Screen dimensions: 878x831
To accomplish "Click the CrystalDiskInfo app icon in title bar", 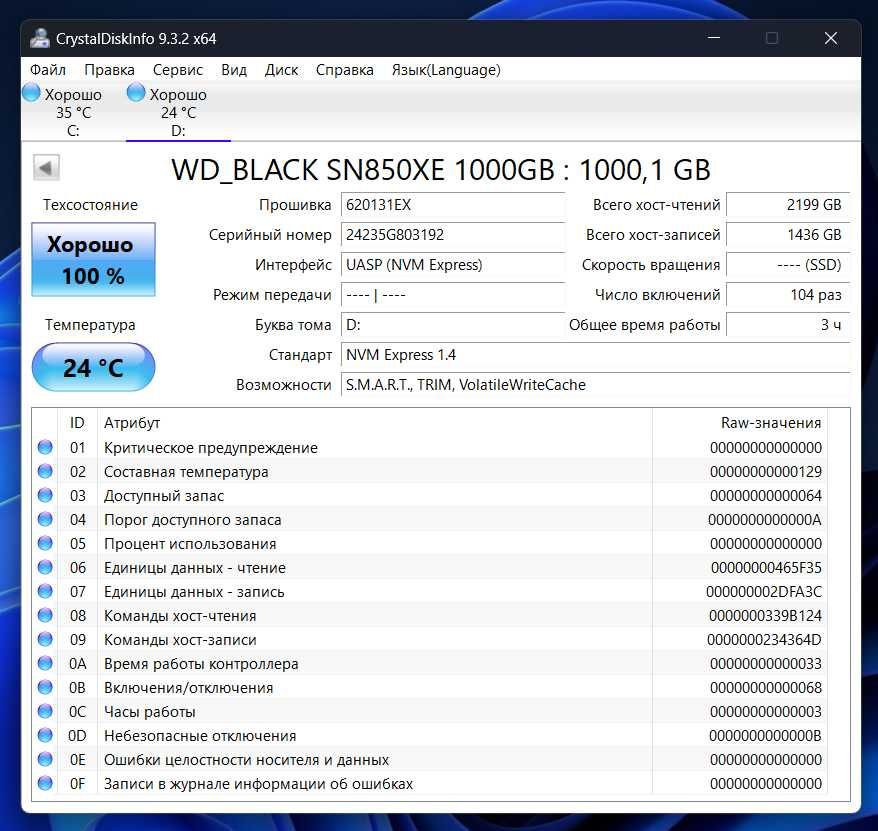I will 40,38.
